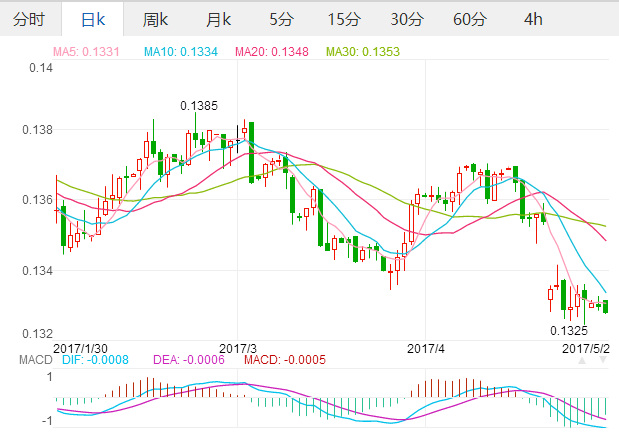Screen dimensions: 619x433
Task: Click the MACD: -0.0005 value
Action: click(x=285, y=360)
